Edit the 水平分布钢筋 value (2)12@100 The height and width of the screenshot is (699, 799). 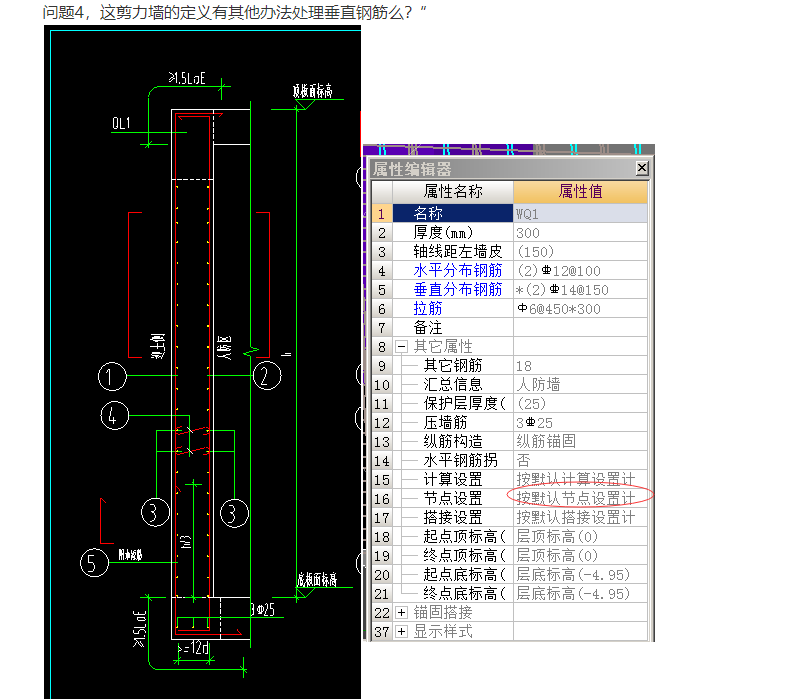580,271
